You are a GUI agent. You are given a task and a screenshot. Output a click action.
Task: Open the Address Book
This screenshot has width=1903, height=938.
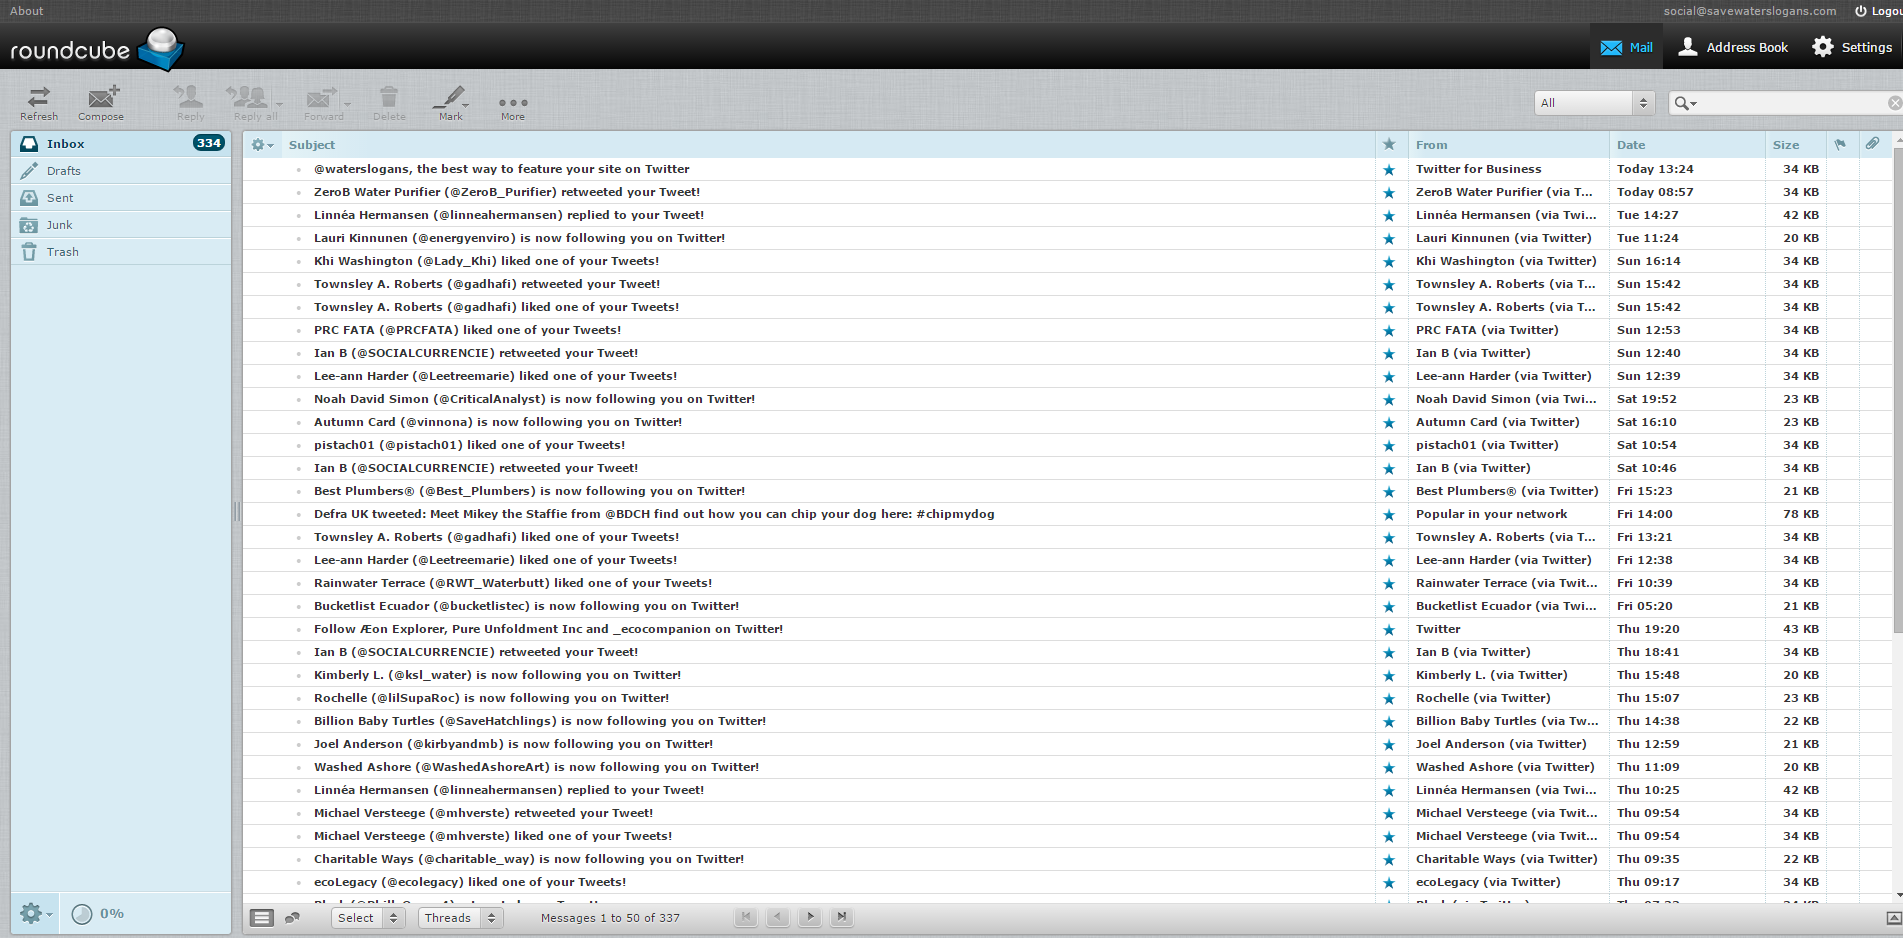(1732, 47)
